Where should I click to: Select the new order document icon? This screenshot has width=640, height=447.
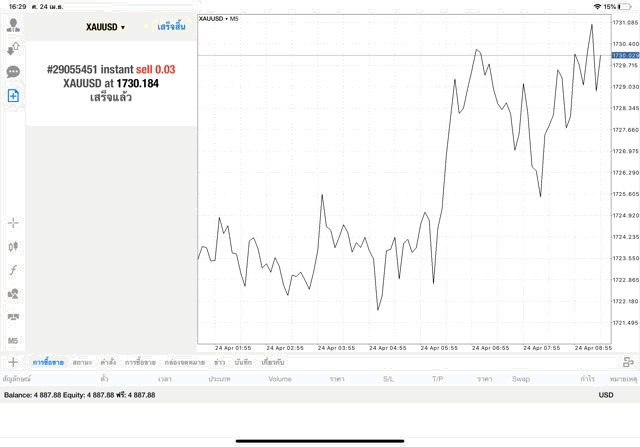[13, 96]
